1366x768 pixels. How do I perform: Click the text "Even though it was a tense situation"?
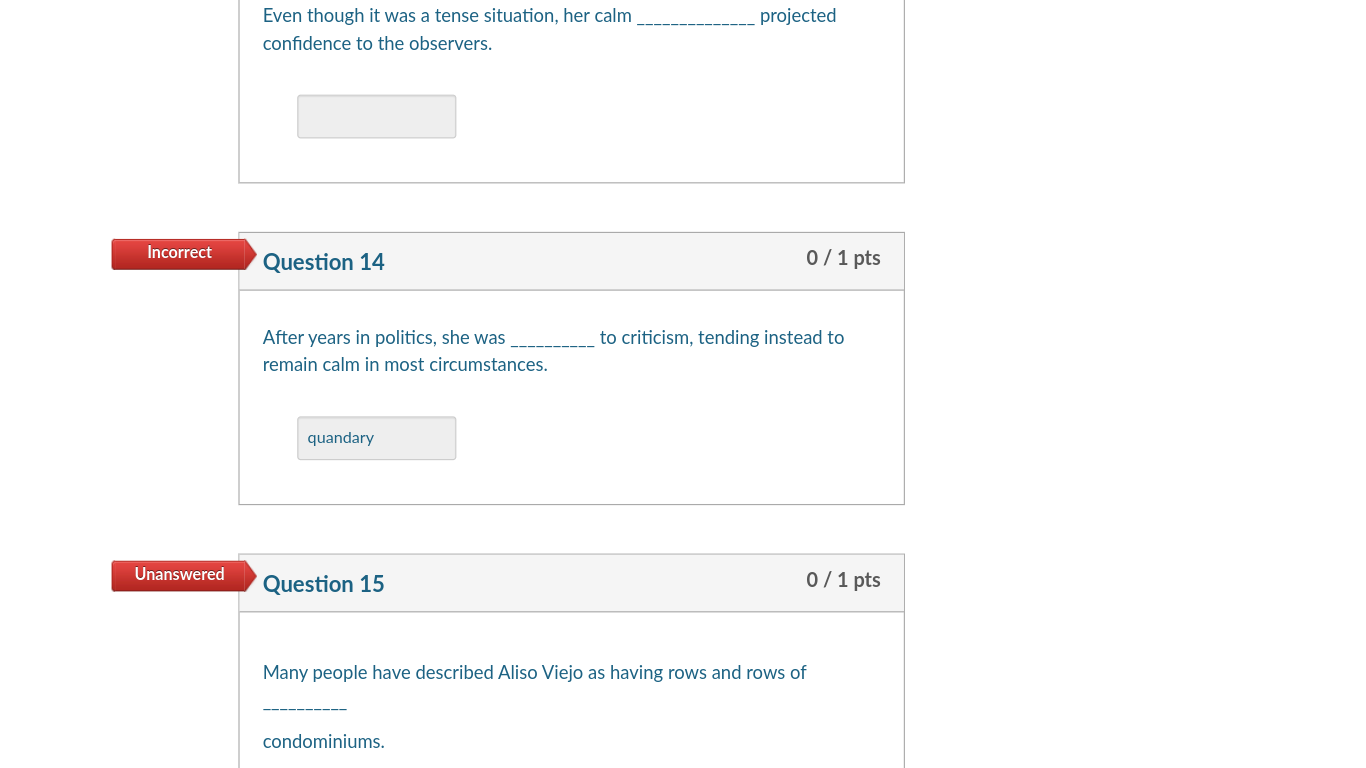click(x=408, y=16)
